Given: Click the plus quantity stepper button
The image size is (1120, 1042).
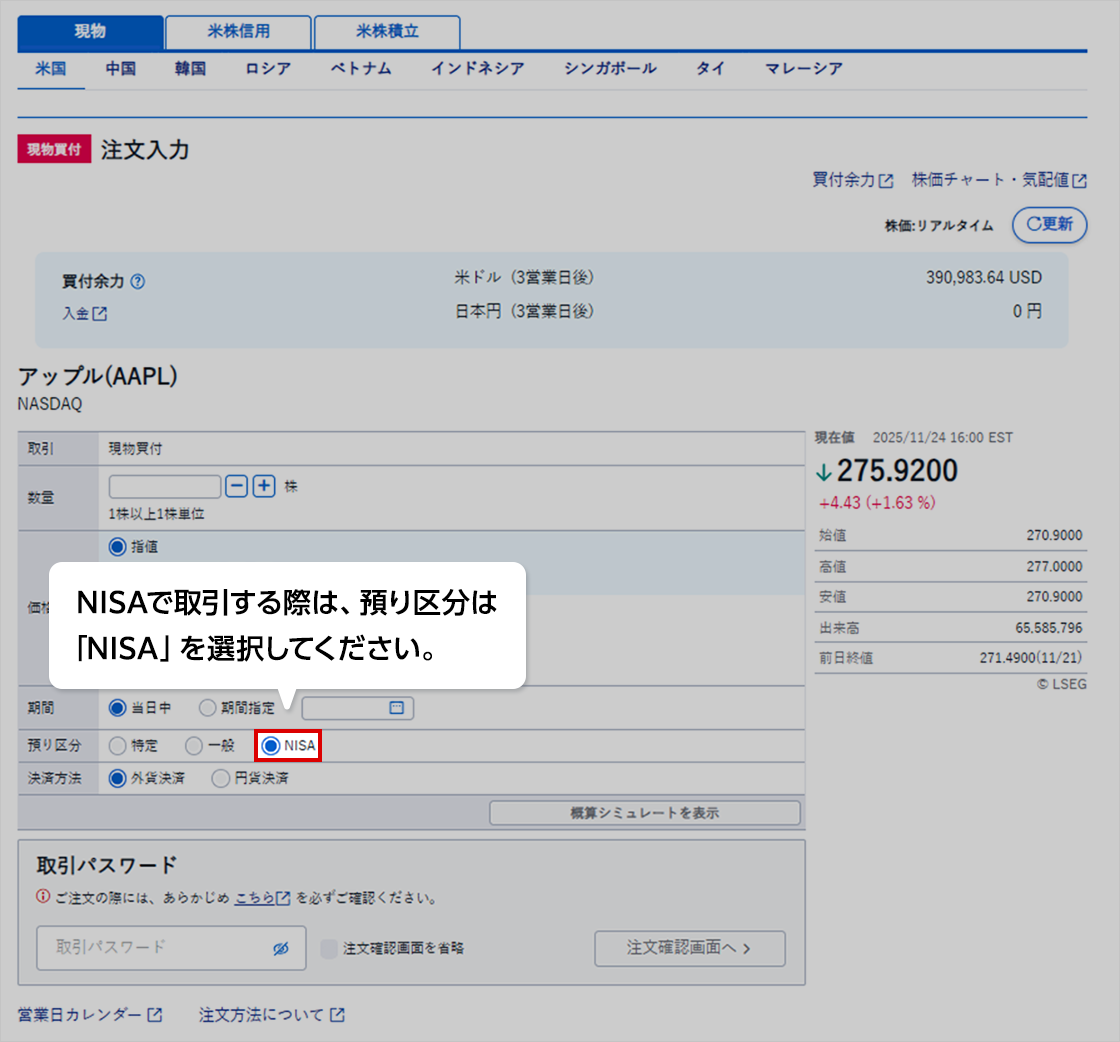Looking at the screenshot, I should [263, 487].
